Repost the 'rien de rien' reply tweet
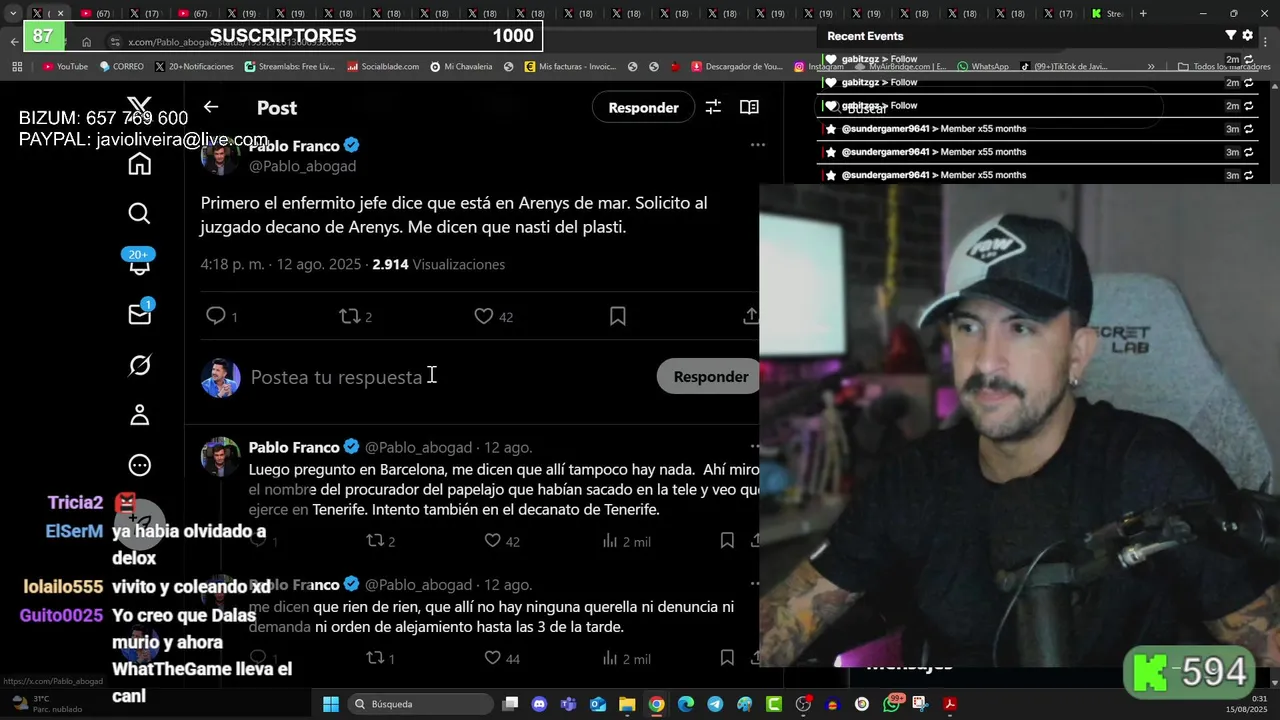Image resolution: width=1280 pixels, height=720 pixels. [381, 658]
